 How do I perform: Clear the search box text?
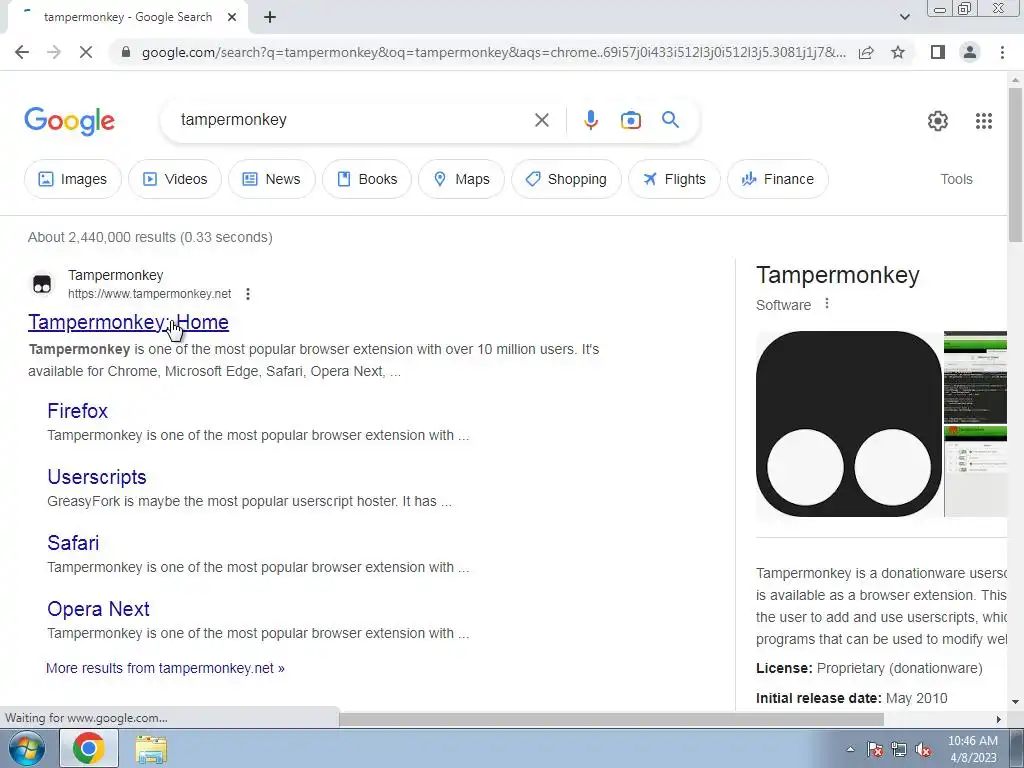tap(541, 120)
